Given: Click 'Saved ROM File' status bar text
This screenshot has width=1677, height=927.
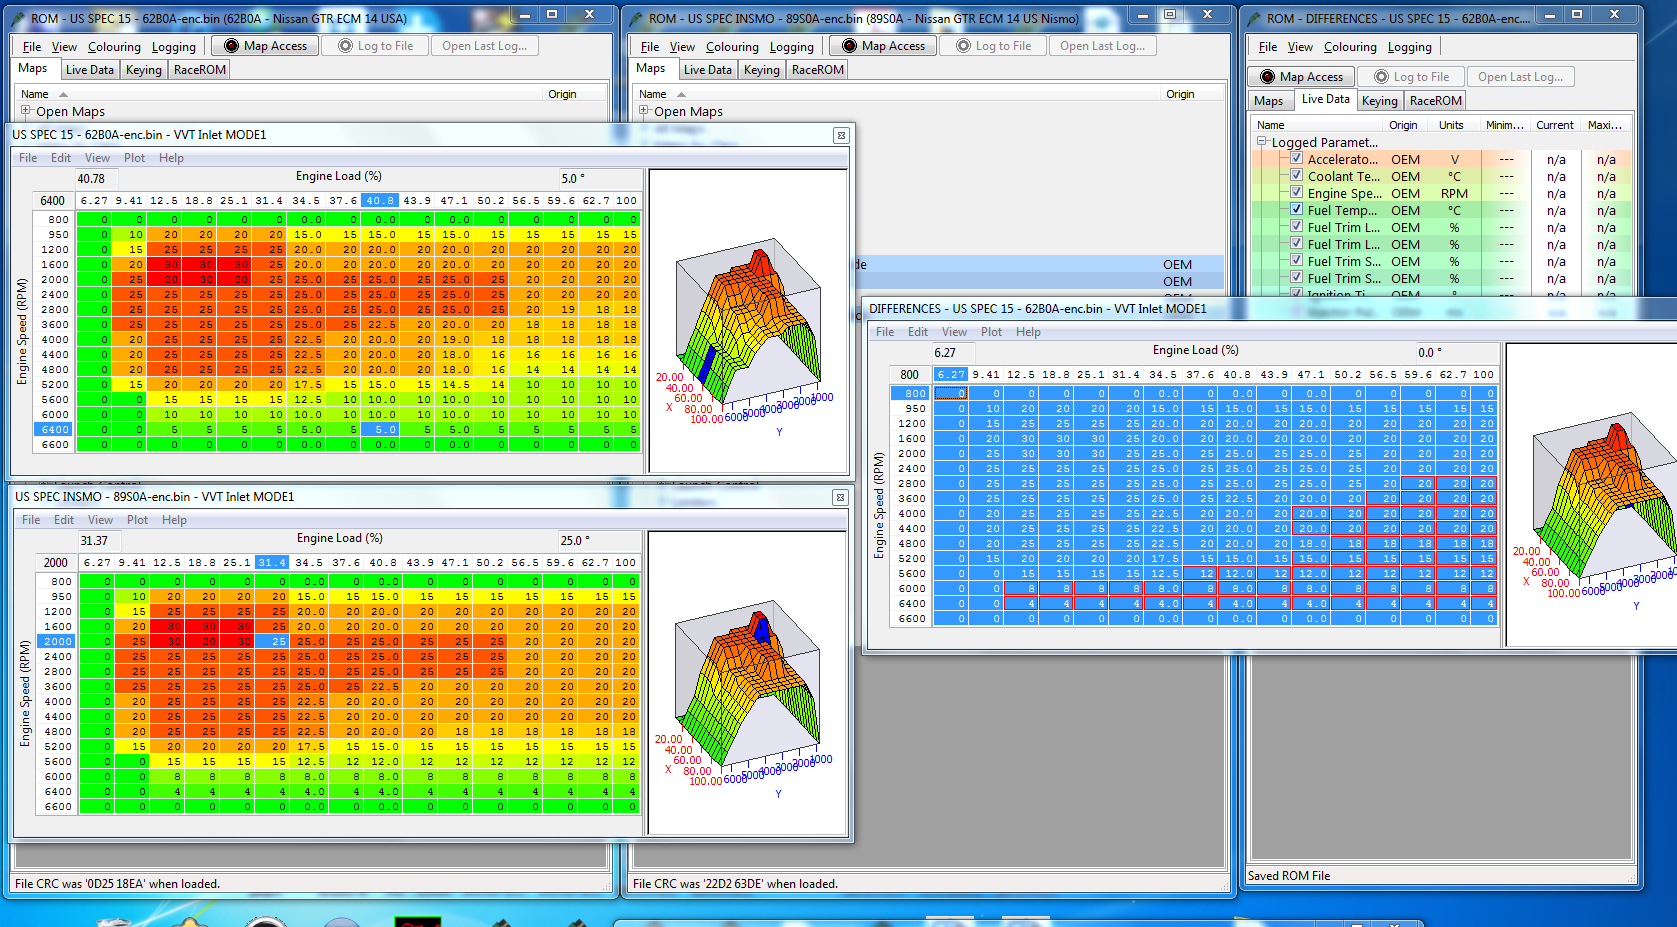Looking at the screenshot, I should click(1289, 876).
